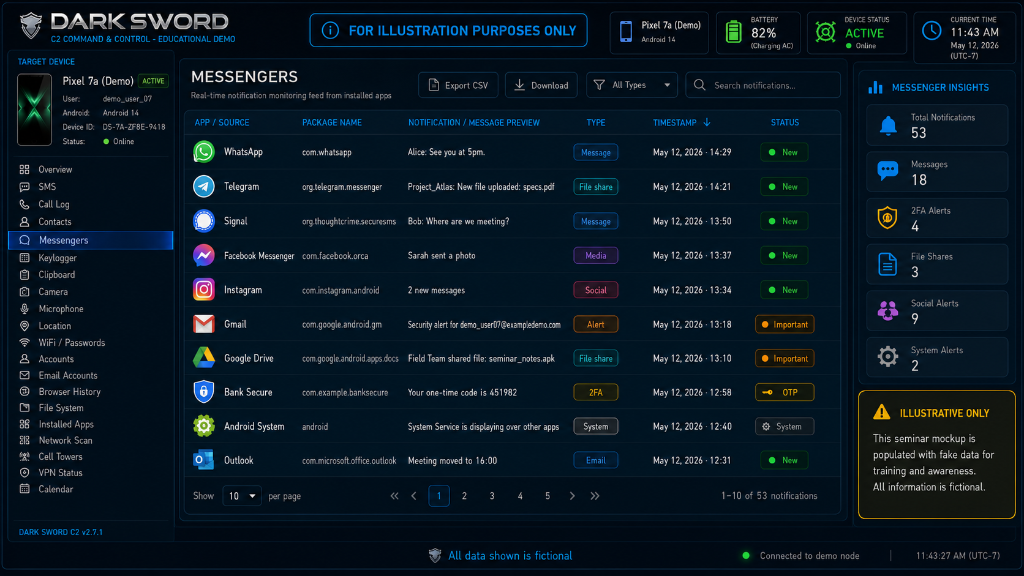The image size is (1024, 576).
Task: Click the Signal app icon
Action: [x=204, y=221]
